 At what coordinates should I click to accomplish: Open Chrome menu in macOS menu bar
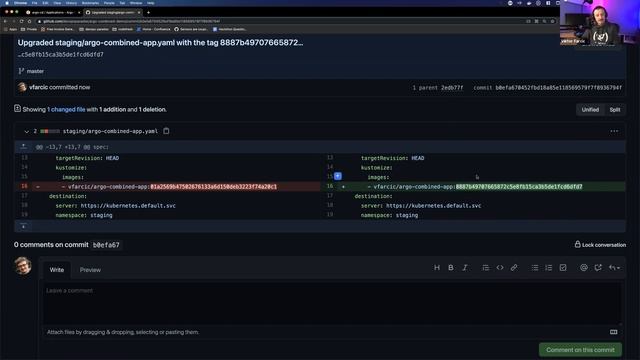(x=20, y=3)
